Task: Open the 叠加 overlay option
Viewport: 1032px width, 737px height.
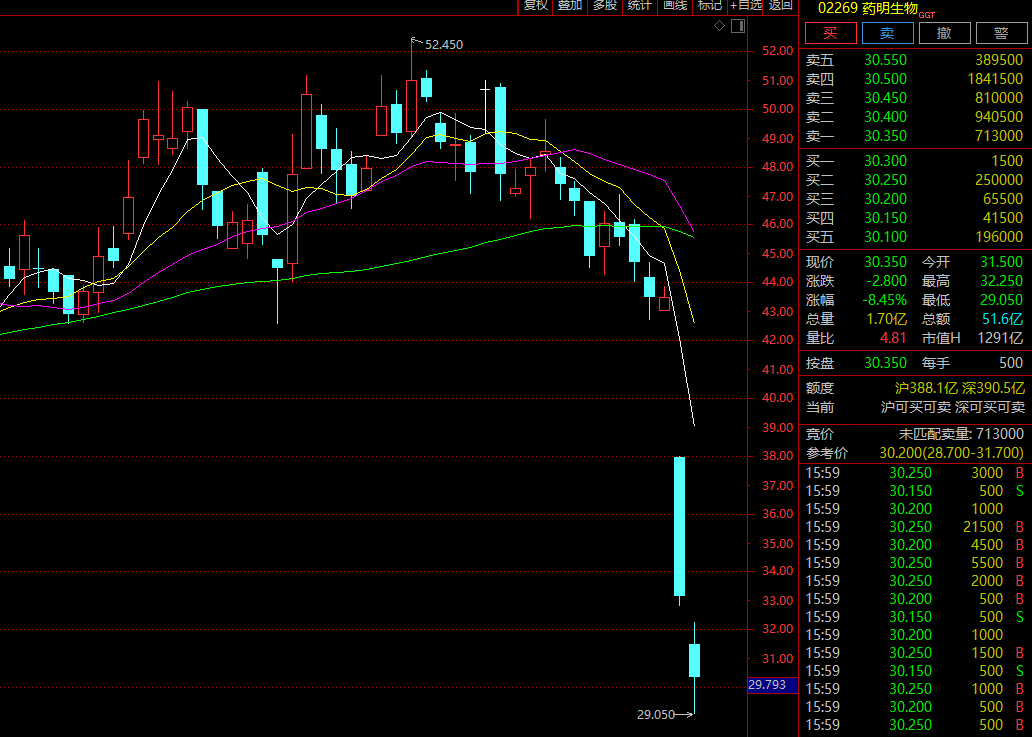Action: point(570,6)
